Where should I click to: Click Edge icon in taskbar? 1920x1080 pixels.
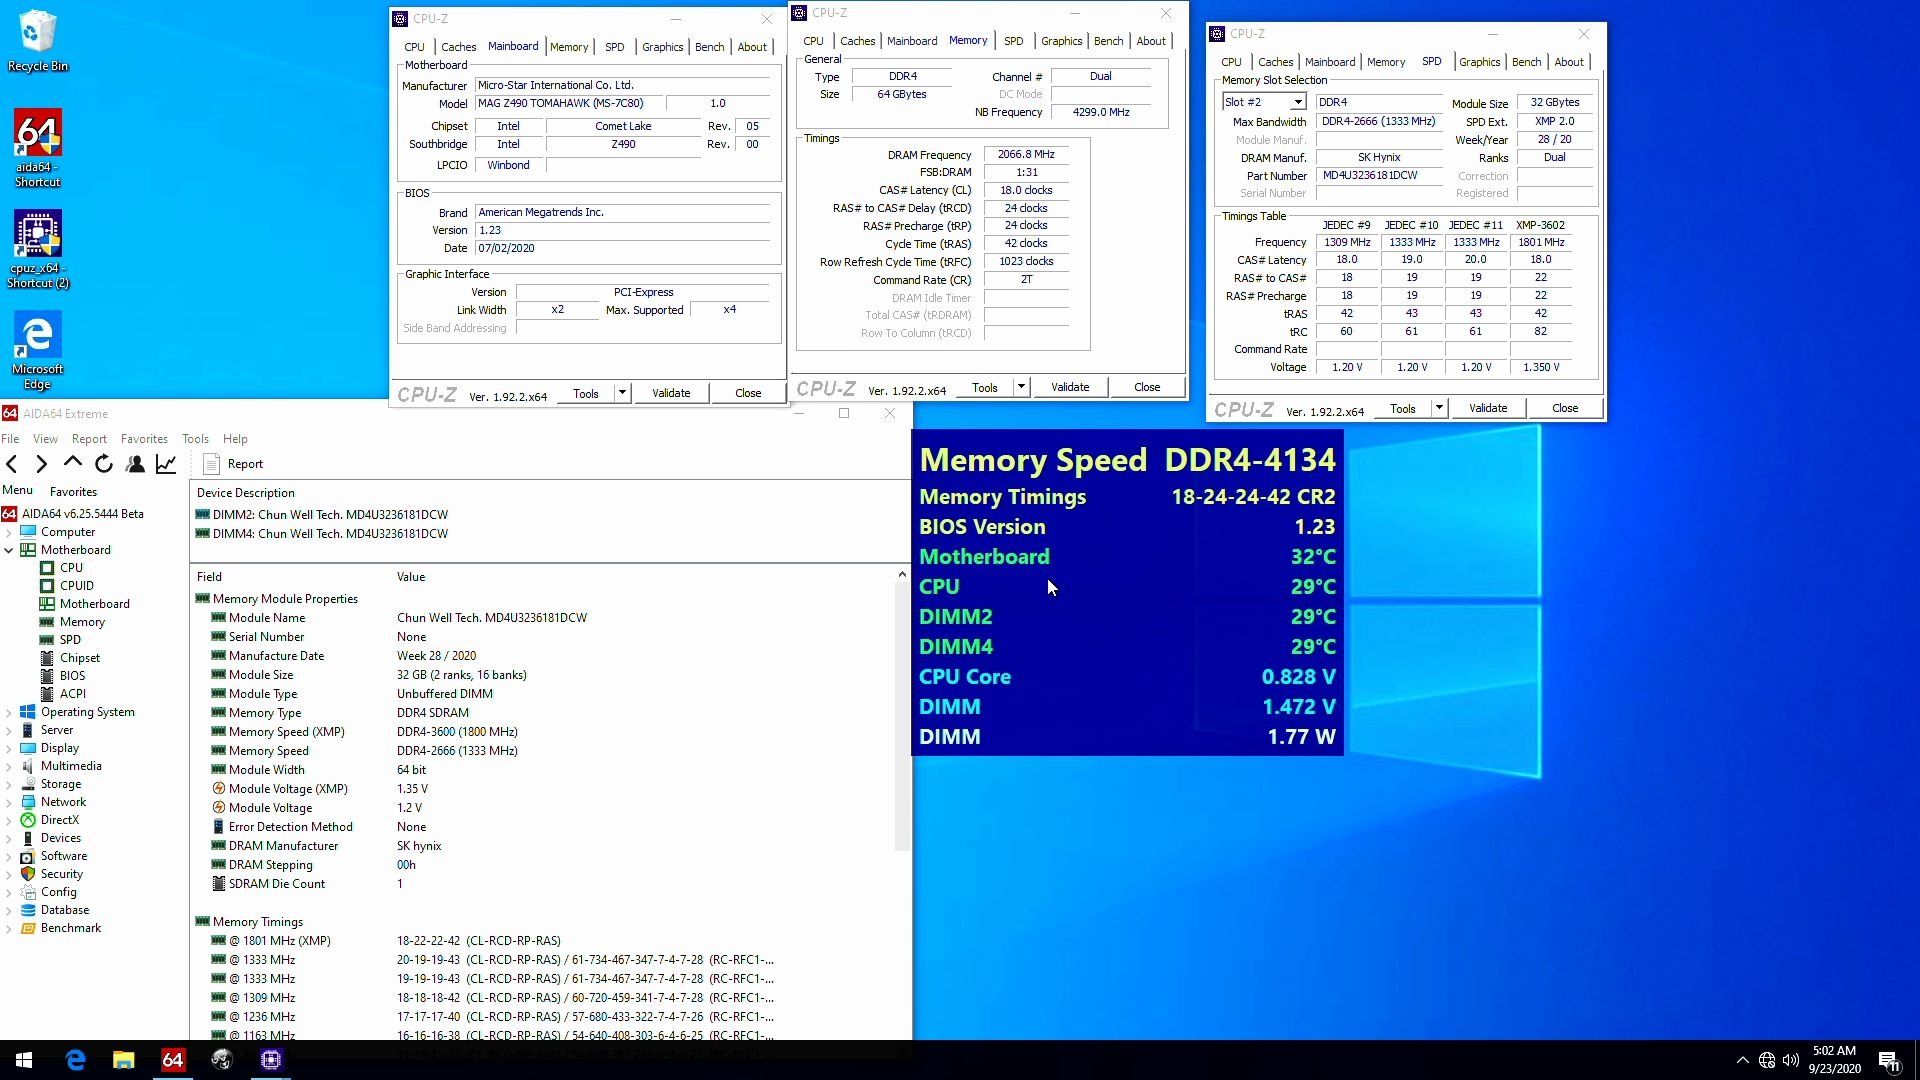point(75,1060)
